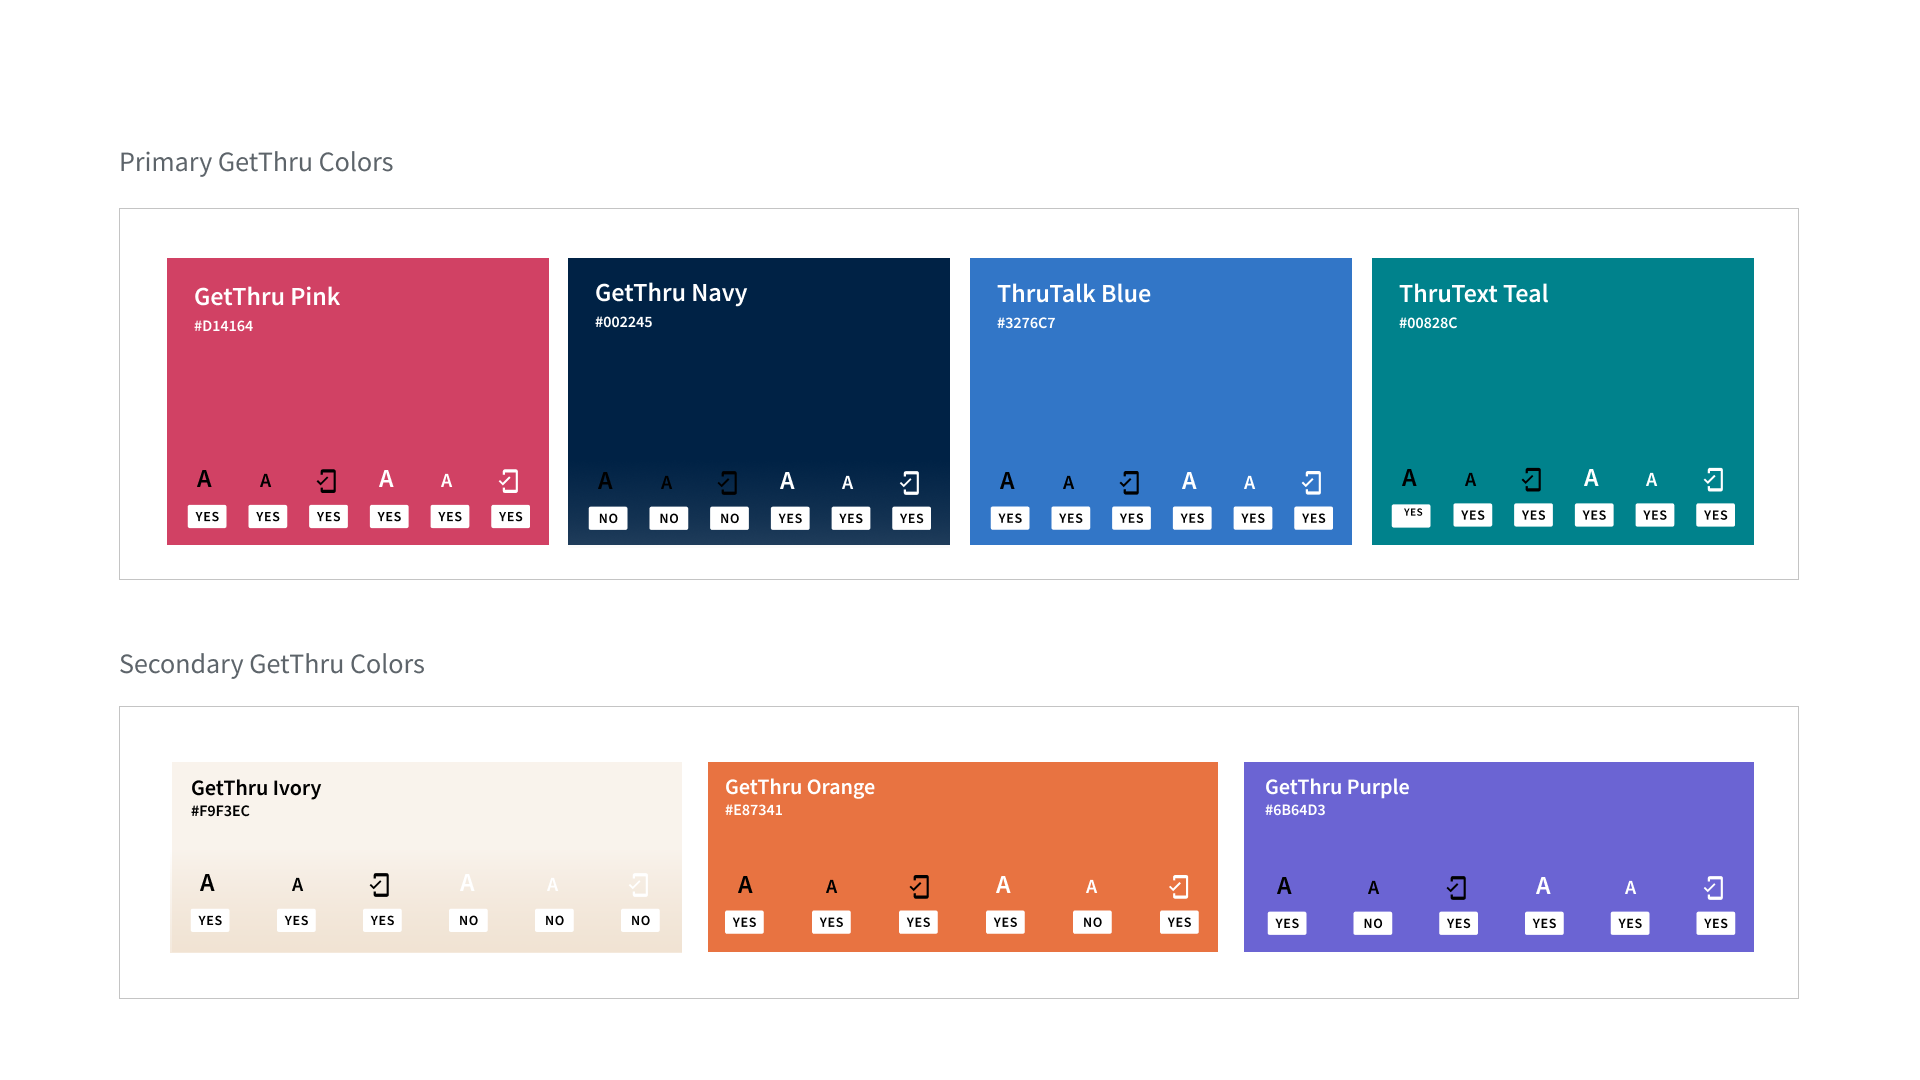
Task: Click the Secondary GetThru Colors heading
Action: 272,664
